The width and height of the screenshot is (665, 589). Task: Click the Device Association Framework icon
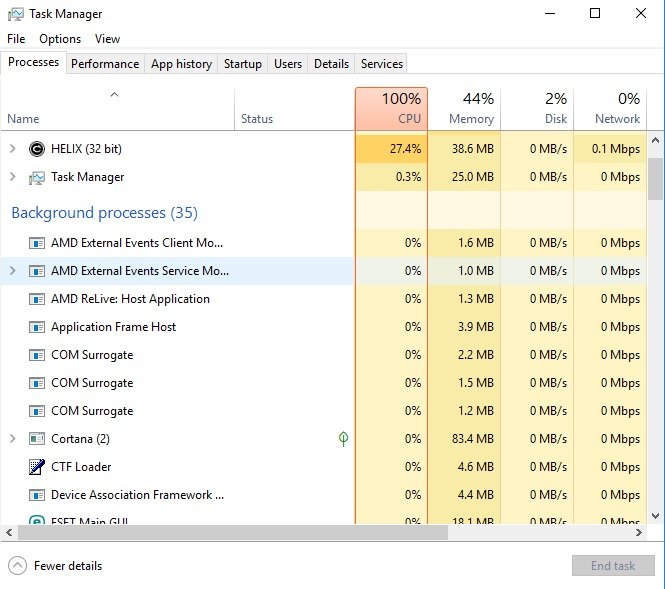[37, 495]
